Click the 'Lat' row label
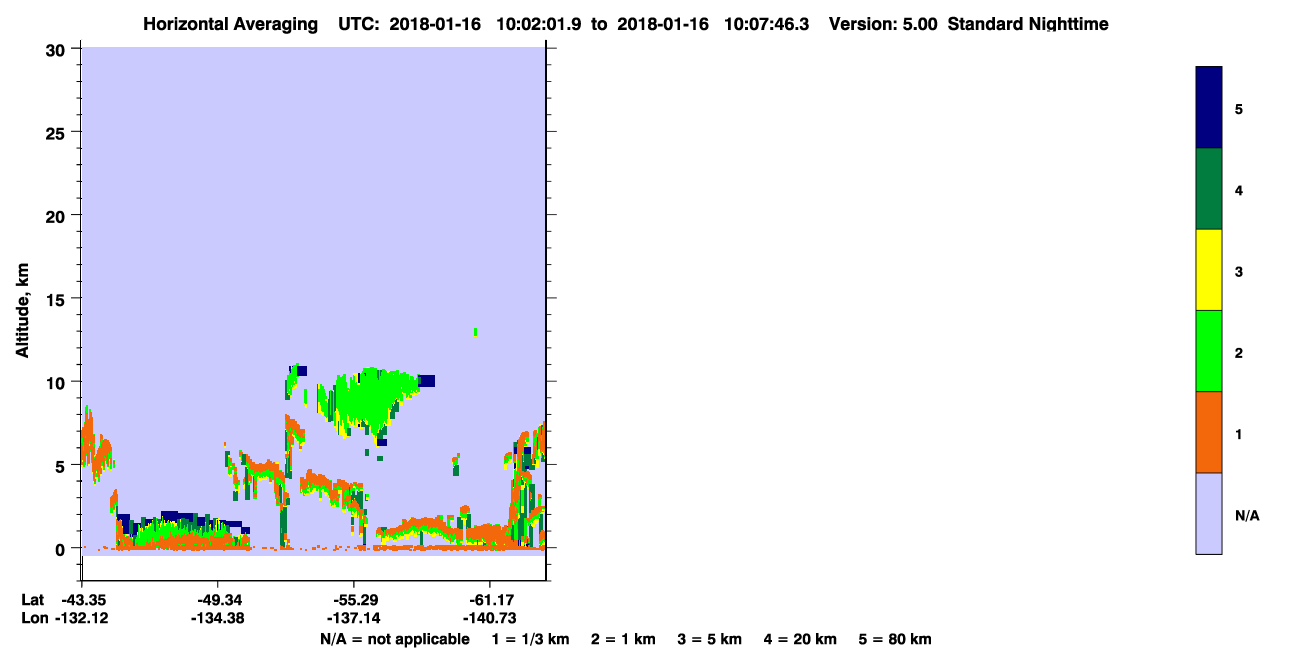1300x667 pixels. point(32,599)
